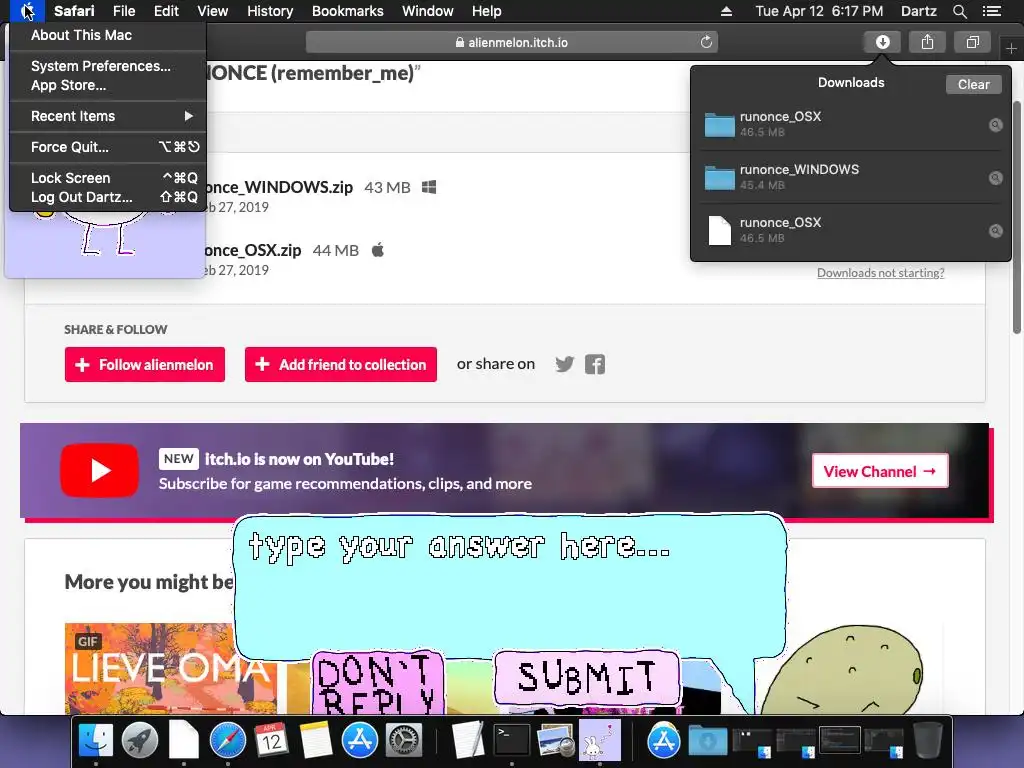
Task: Open a new tab with the plus icon
Action: point(1011,48)
